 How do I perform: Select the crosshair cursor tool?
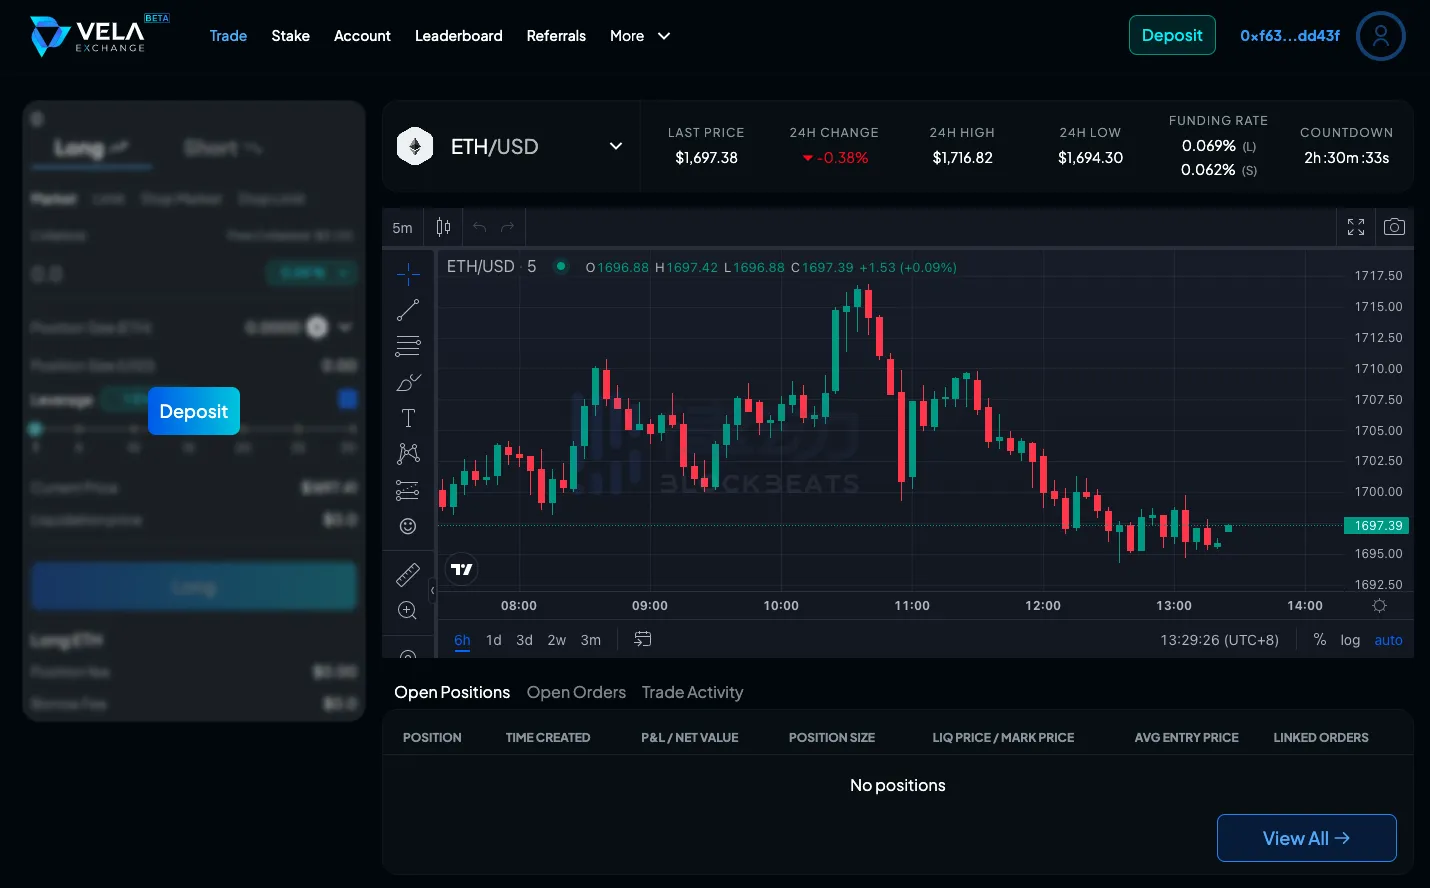tap(408, 274)
